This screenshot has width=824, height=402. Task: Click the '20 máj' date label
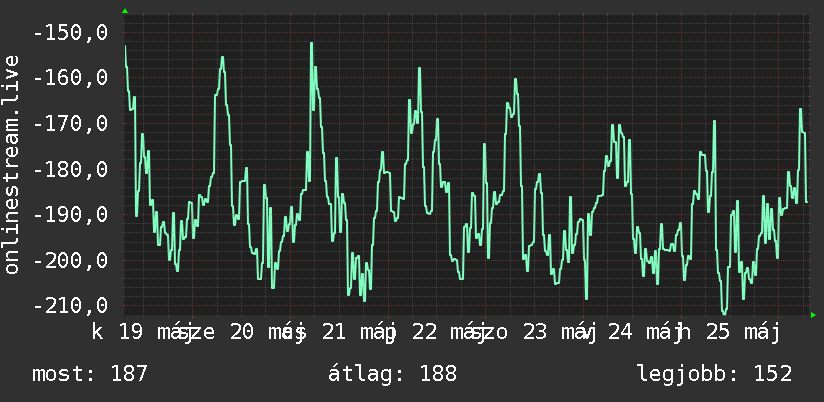[269, 334]
